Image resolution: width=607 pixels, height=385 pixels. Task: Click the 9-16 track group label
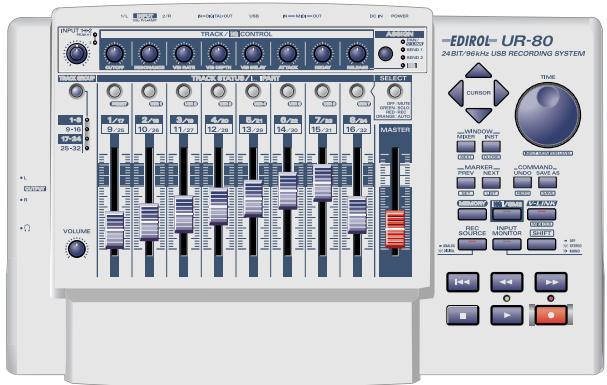(73, 129)
